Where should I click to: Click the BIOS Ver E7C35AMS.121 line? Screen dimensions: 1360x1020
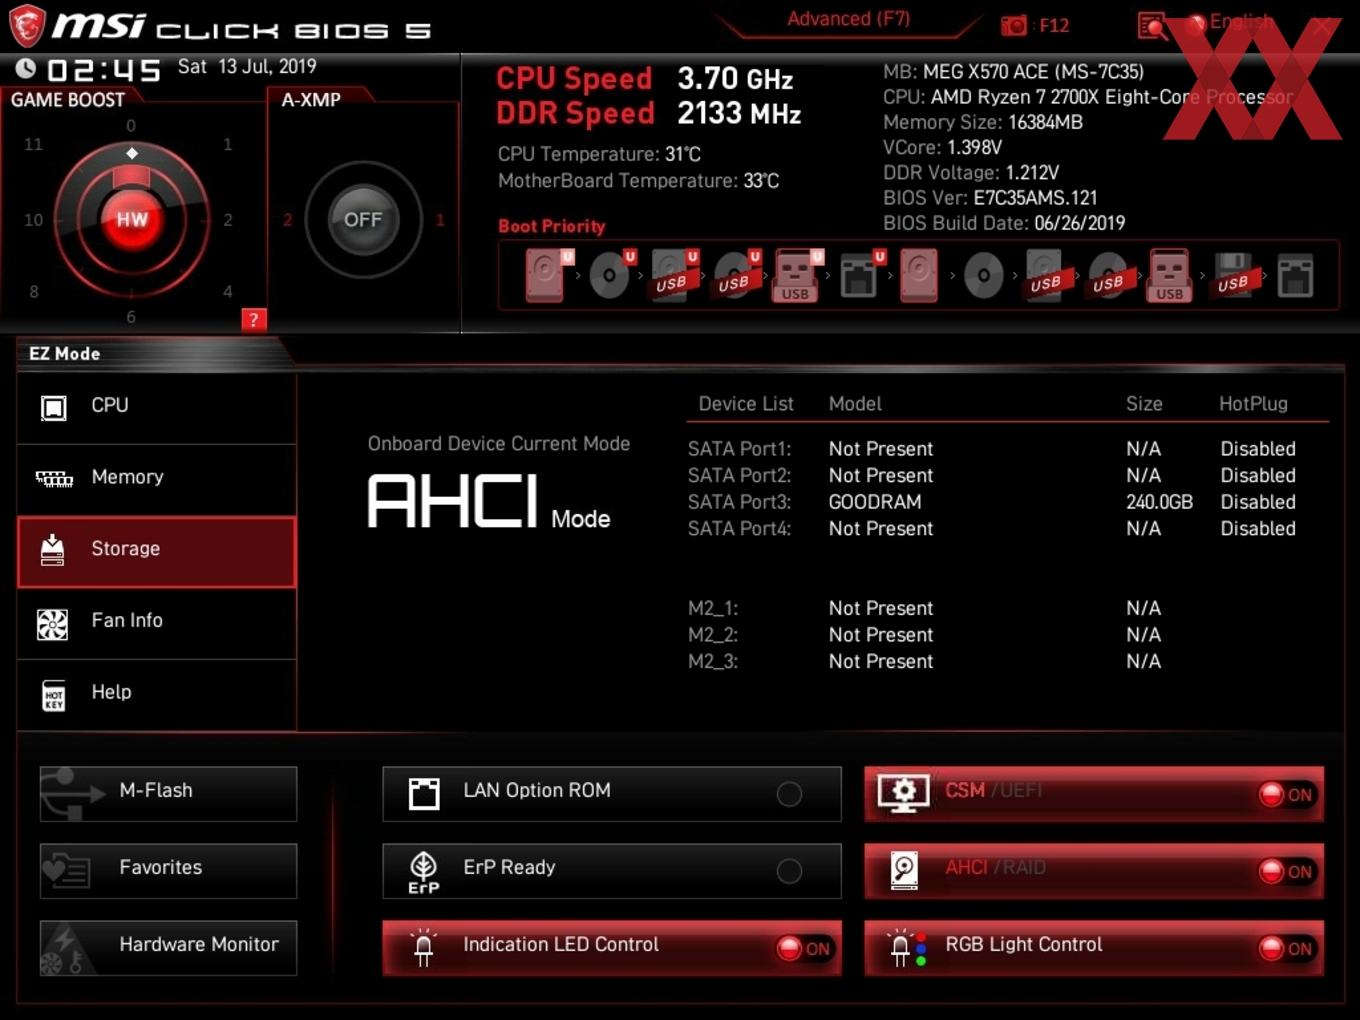click(x=990, y=198)
